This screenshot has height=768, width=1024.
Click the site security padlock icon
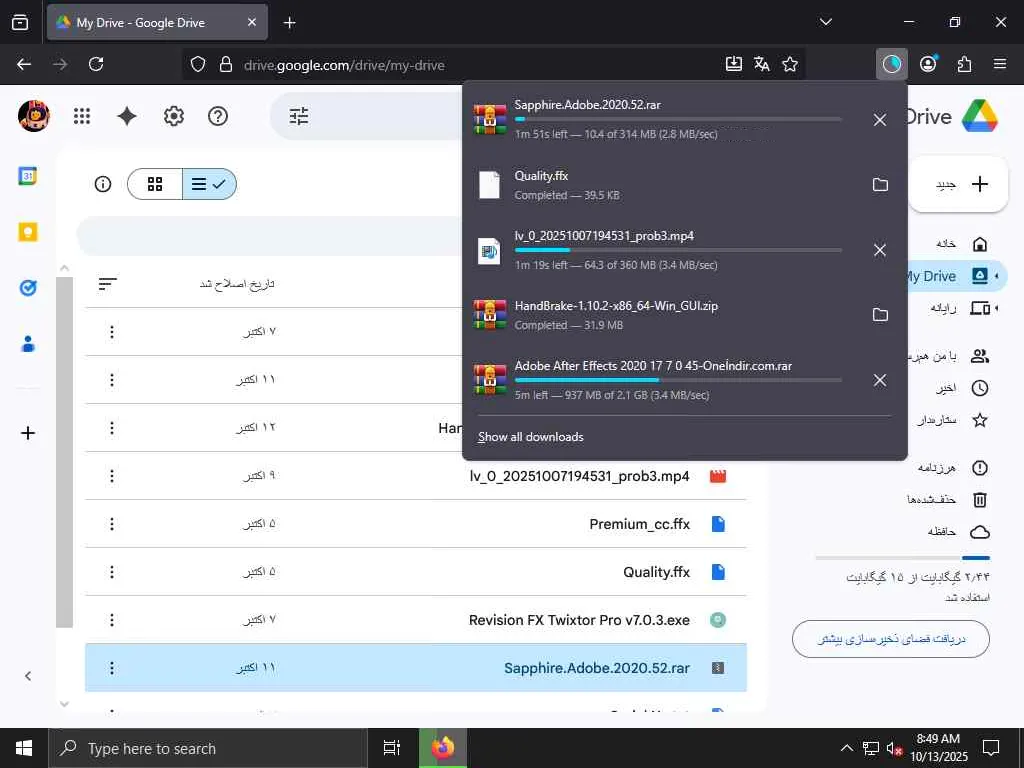tap(226, 64)
